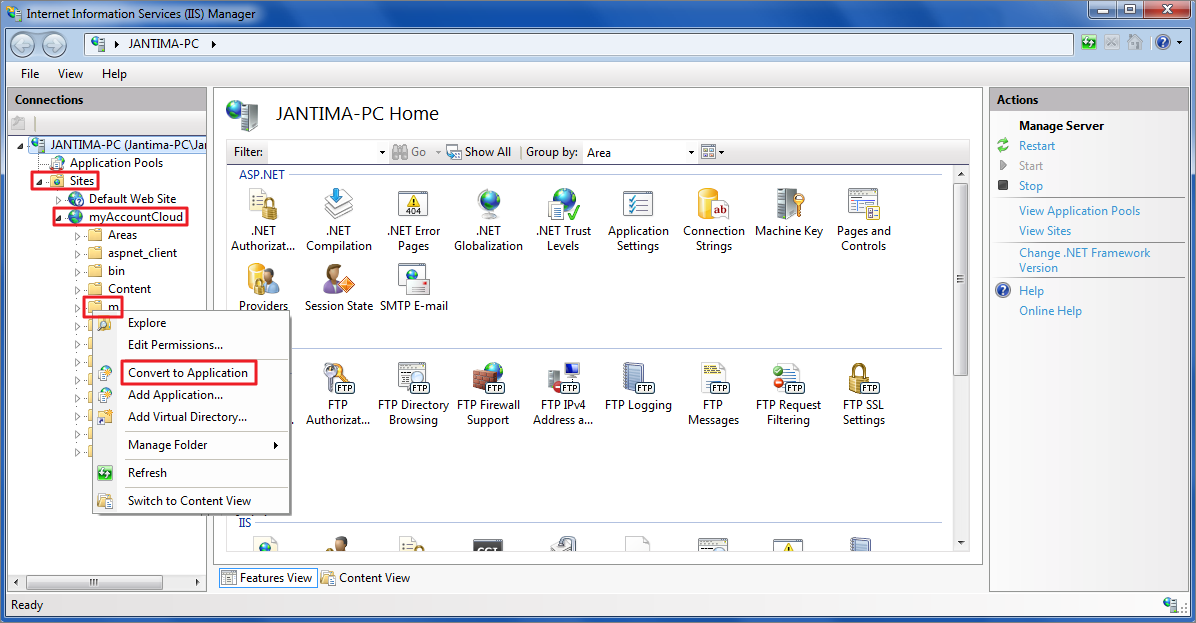The image size is (1196, 623).
Task: Click the View Sites action link
Action: 1045,231
